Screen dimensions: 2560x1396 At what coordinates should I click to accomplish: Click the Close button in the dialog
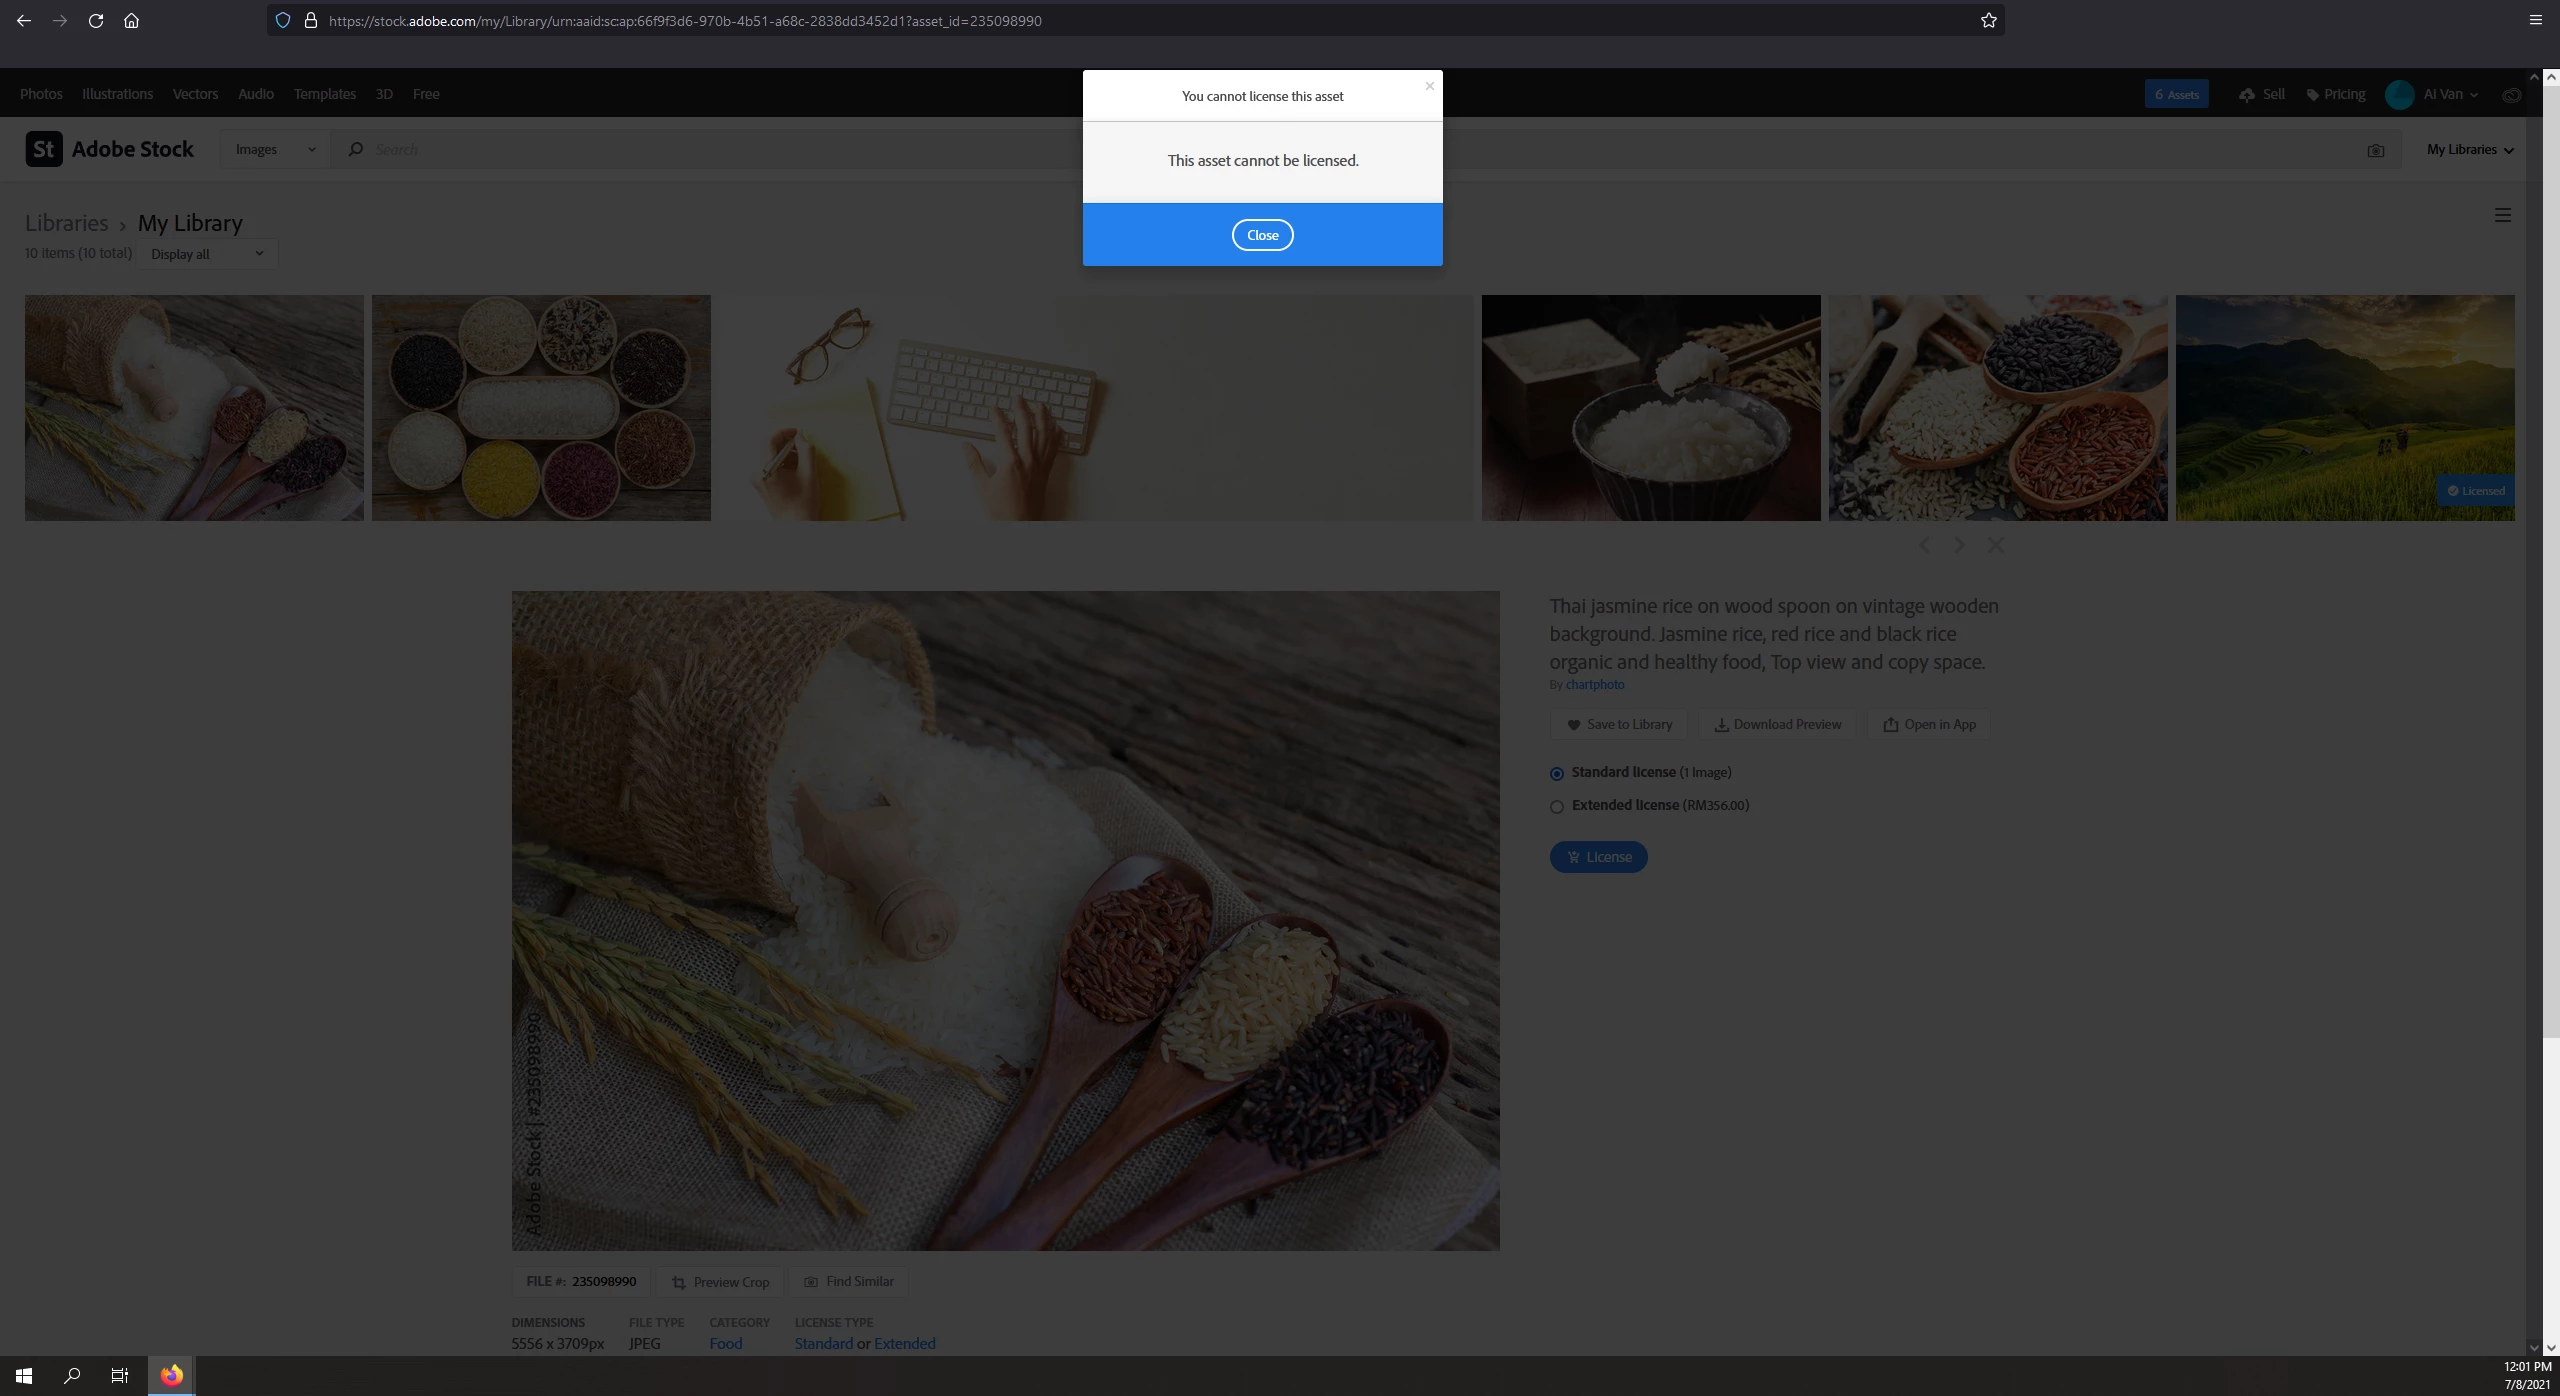tap(1262, 235)
